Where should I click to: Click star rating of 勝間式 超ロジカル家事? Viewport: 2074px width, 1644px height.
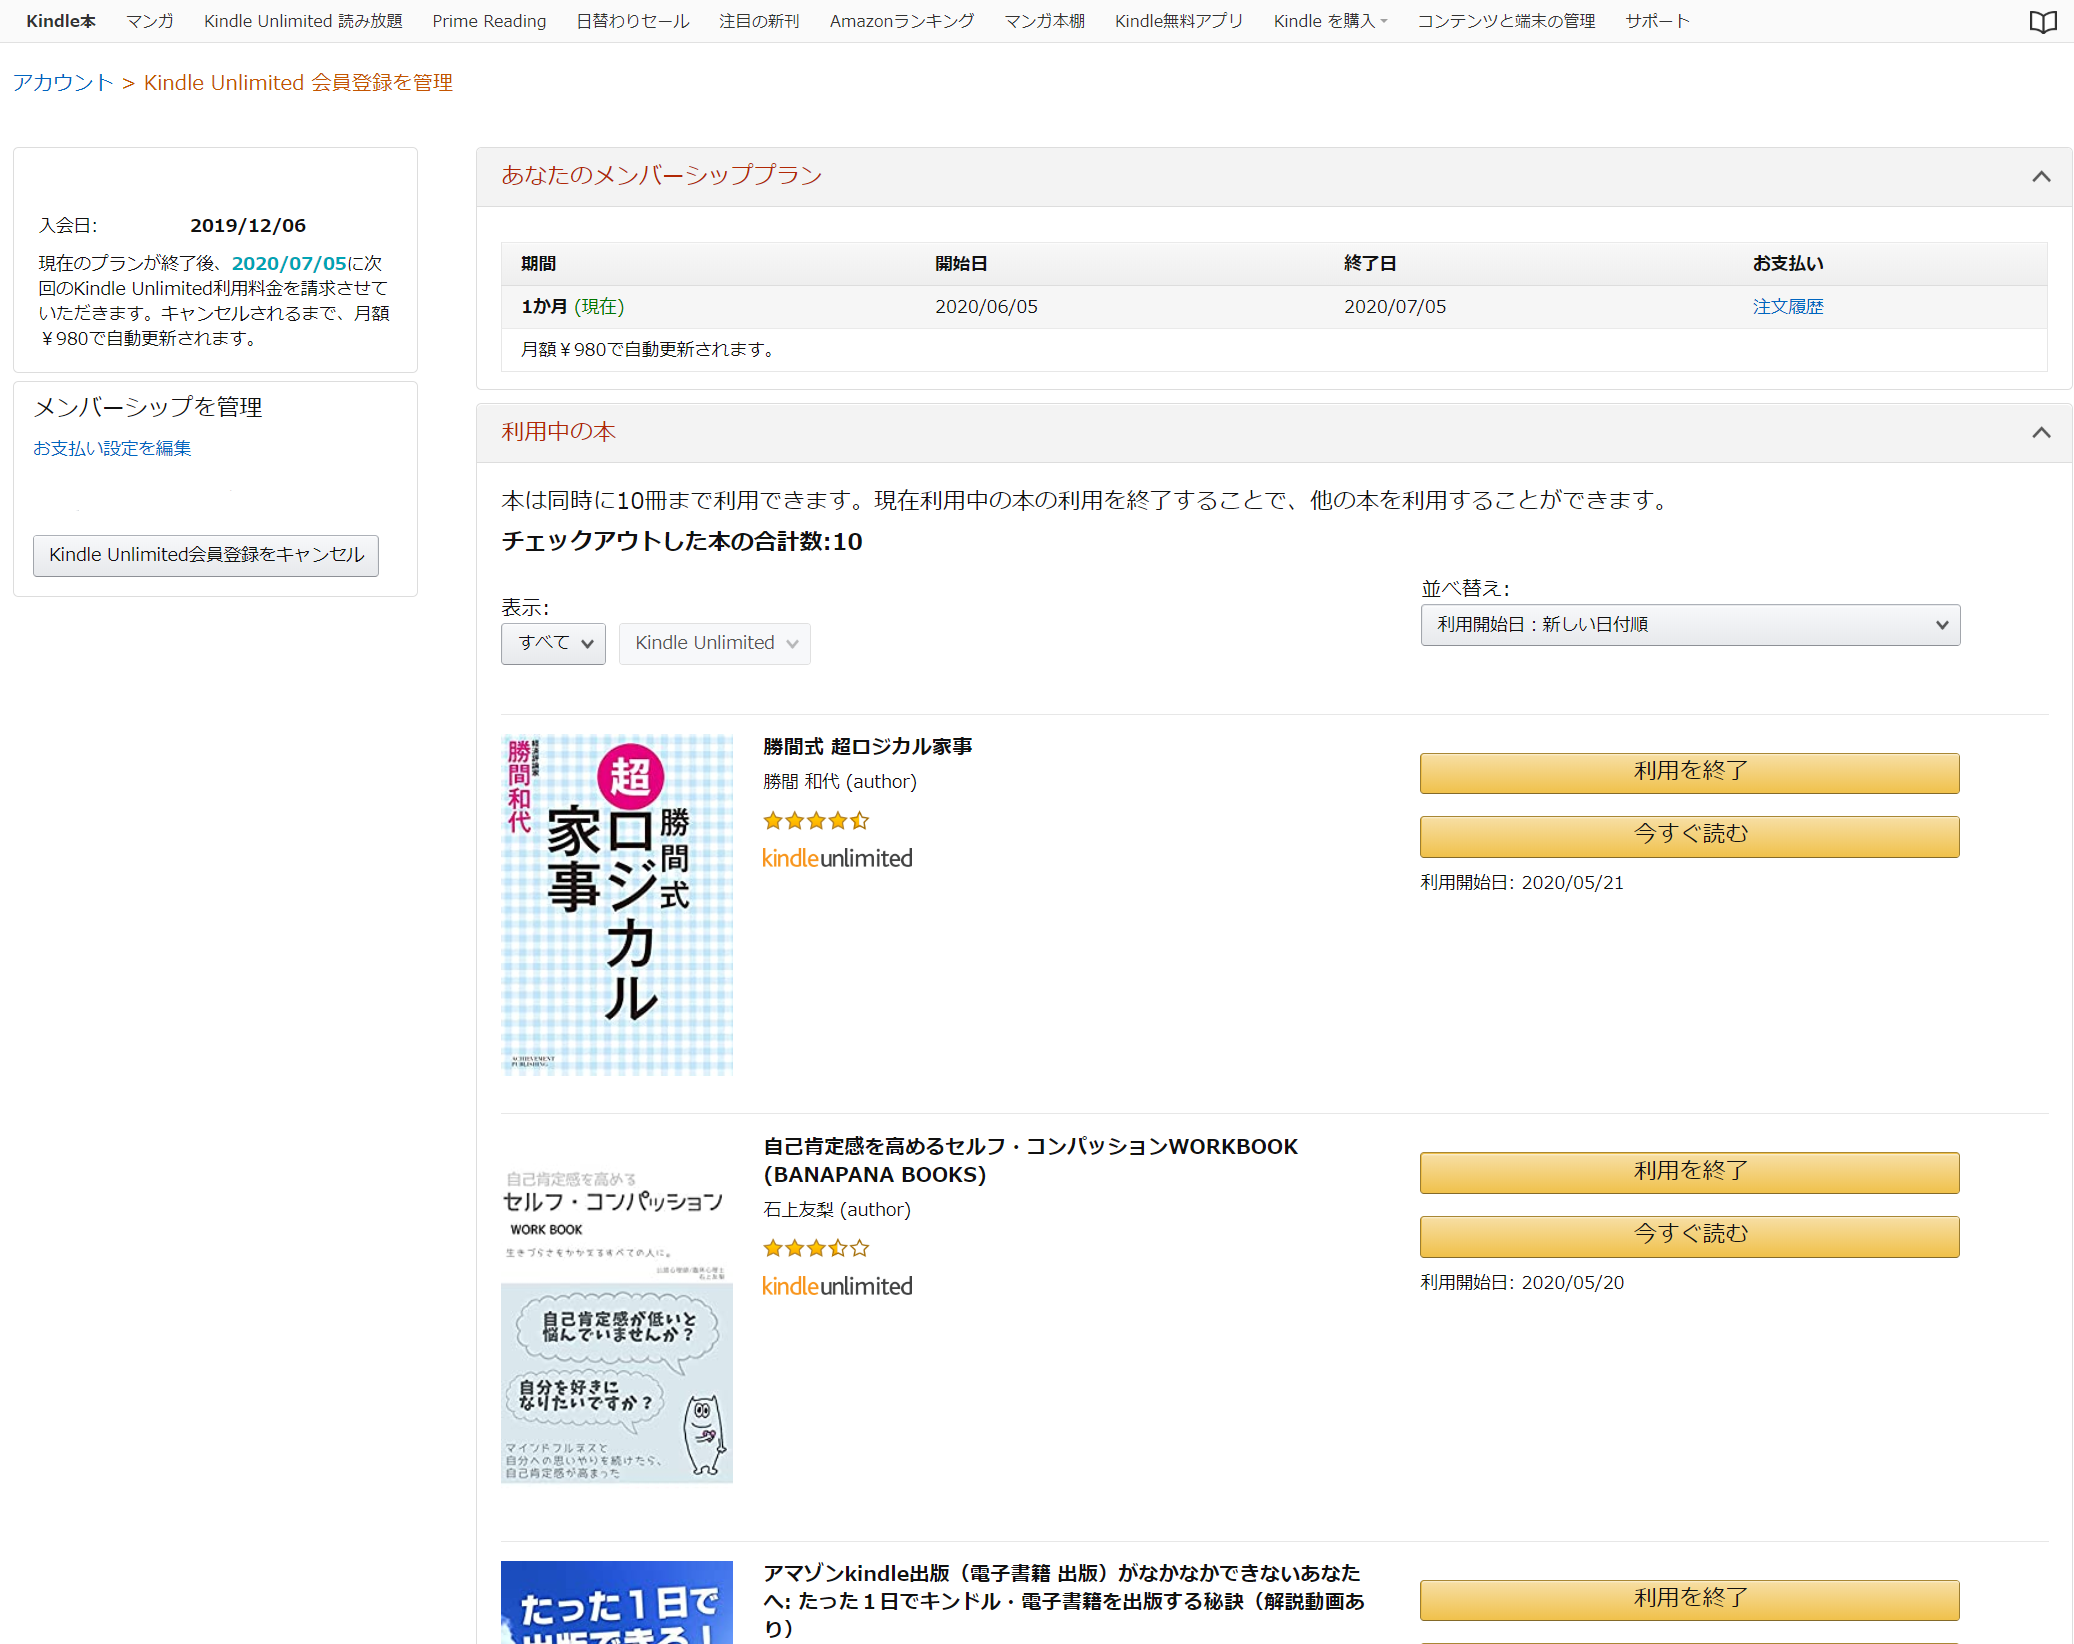tap(816, 821)
